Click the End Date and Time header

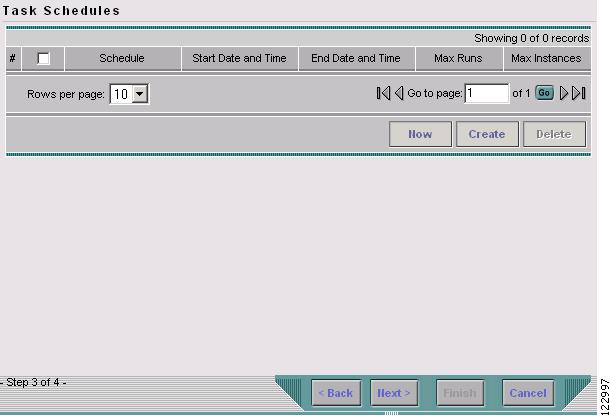click(356, 58)
